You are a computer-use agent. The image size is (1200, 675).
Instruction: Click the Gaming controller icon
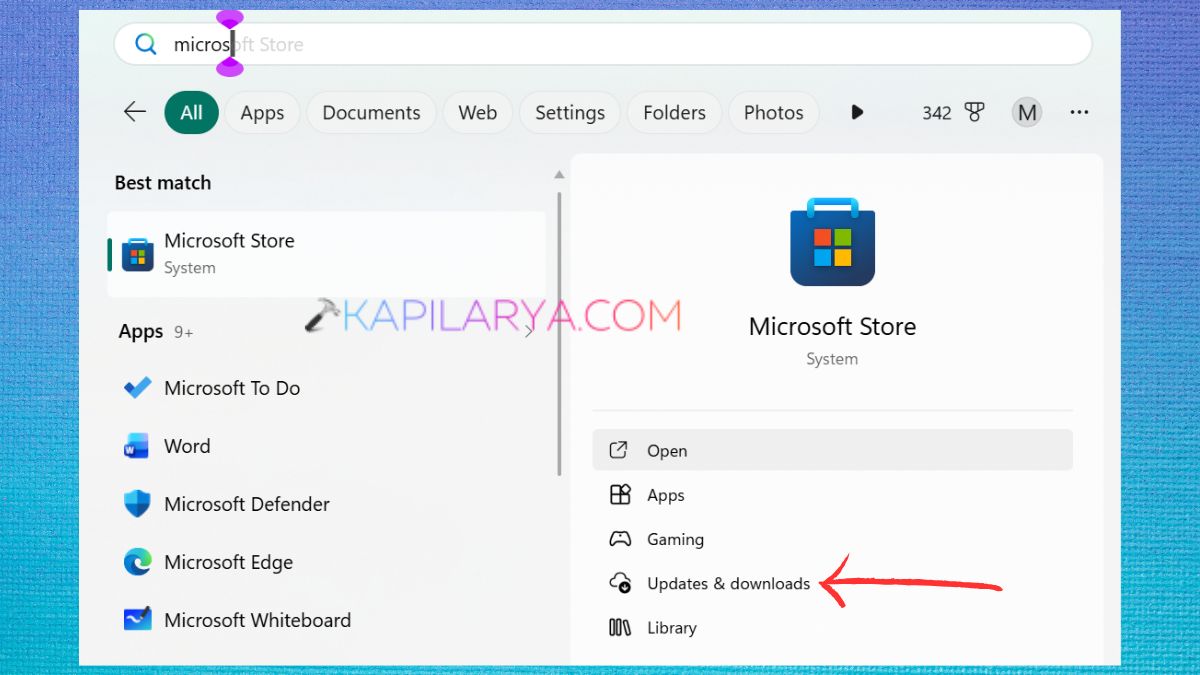click(620, 539)
